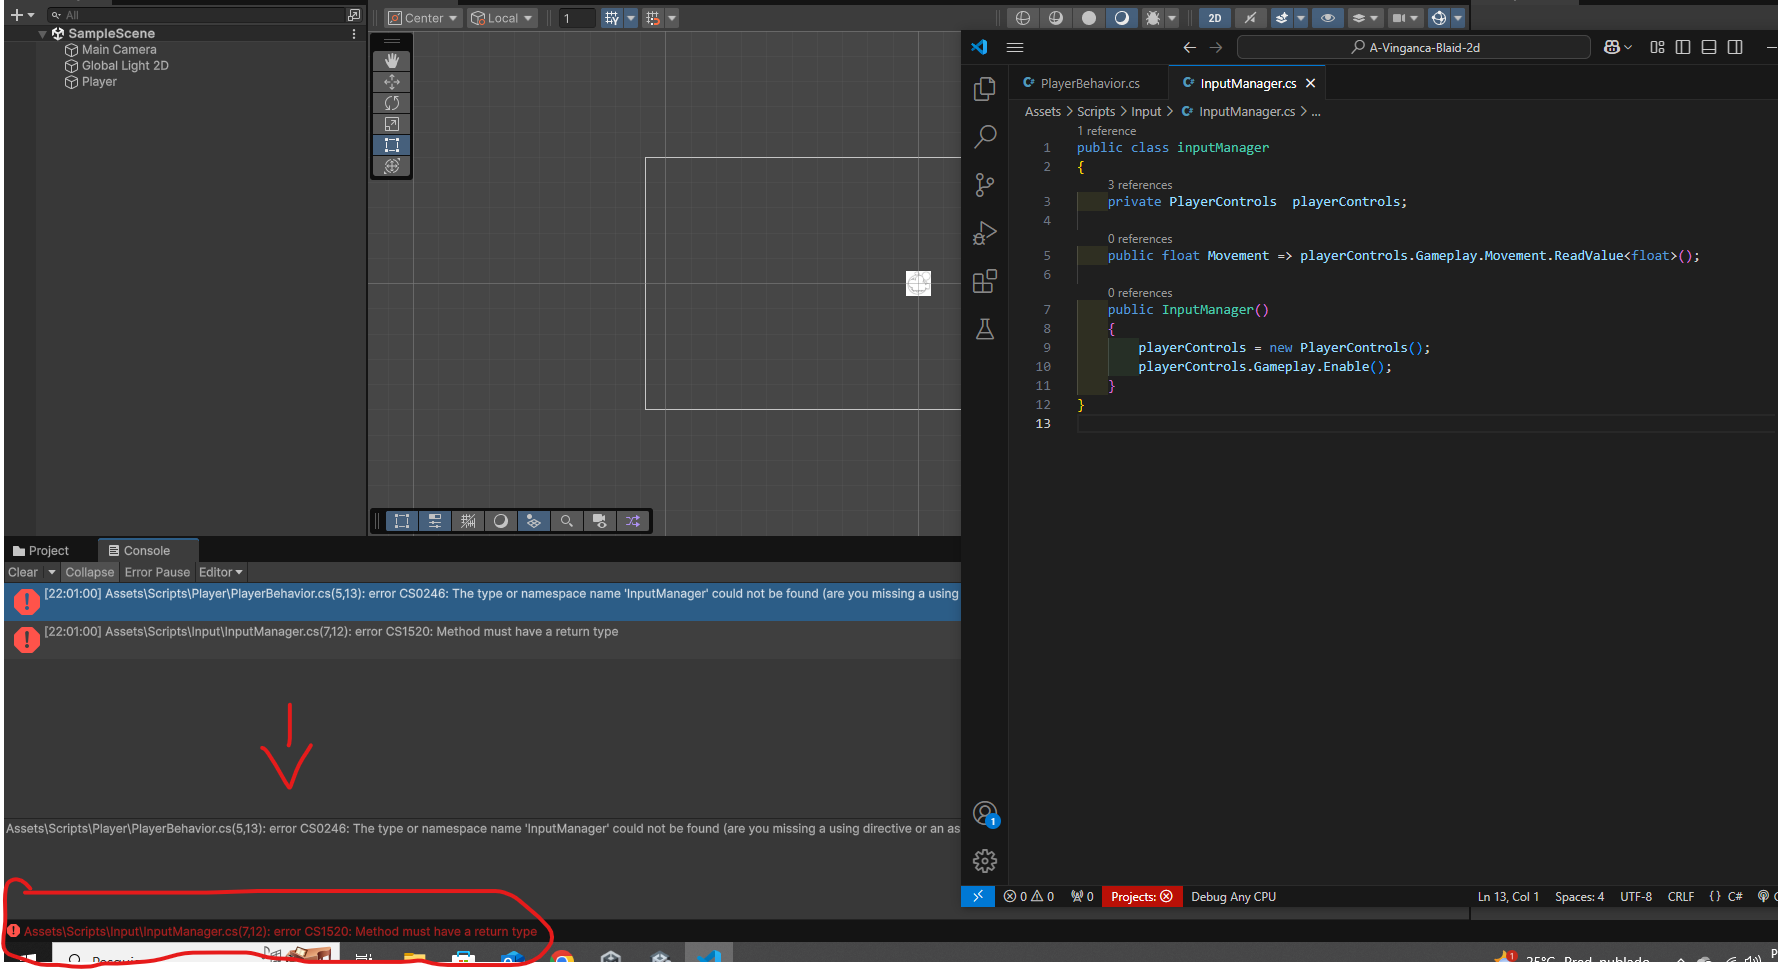This screenshot has width=1778, height=970.
Task: Open Extensions view in VS Code
Action: [x=985, y=281]
